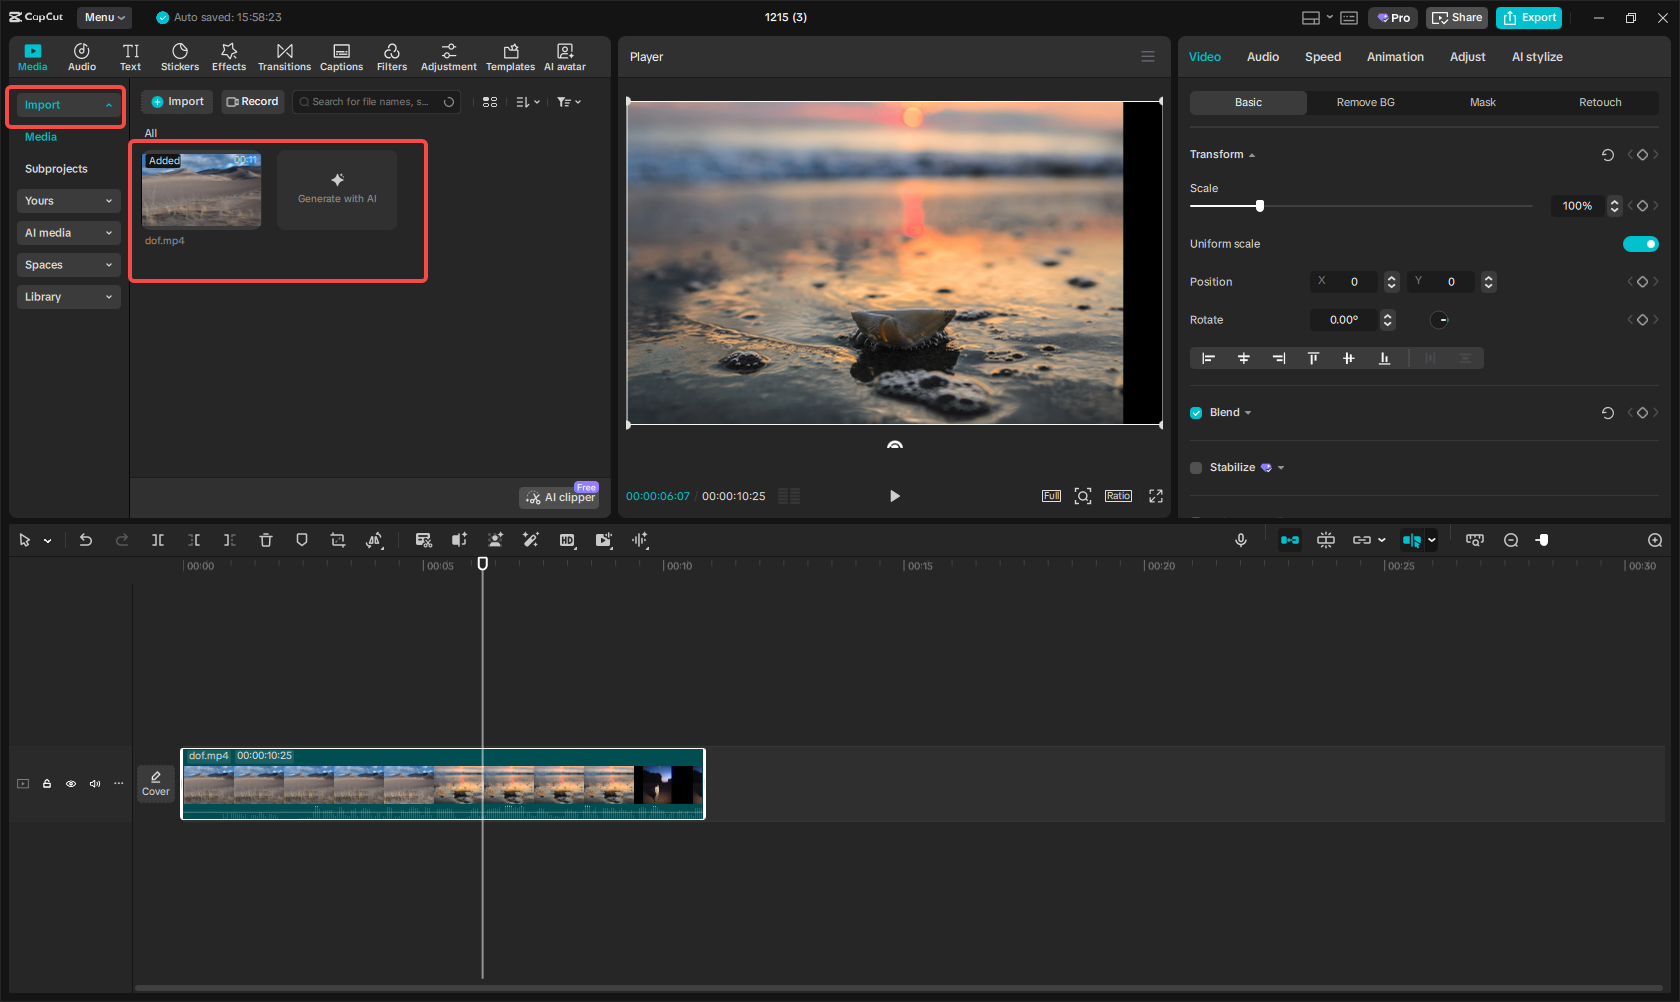
Task: Click the Undo arrow in timeline toolbar
Action: (x=86, y=540)
